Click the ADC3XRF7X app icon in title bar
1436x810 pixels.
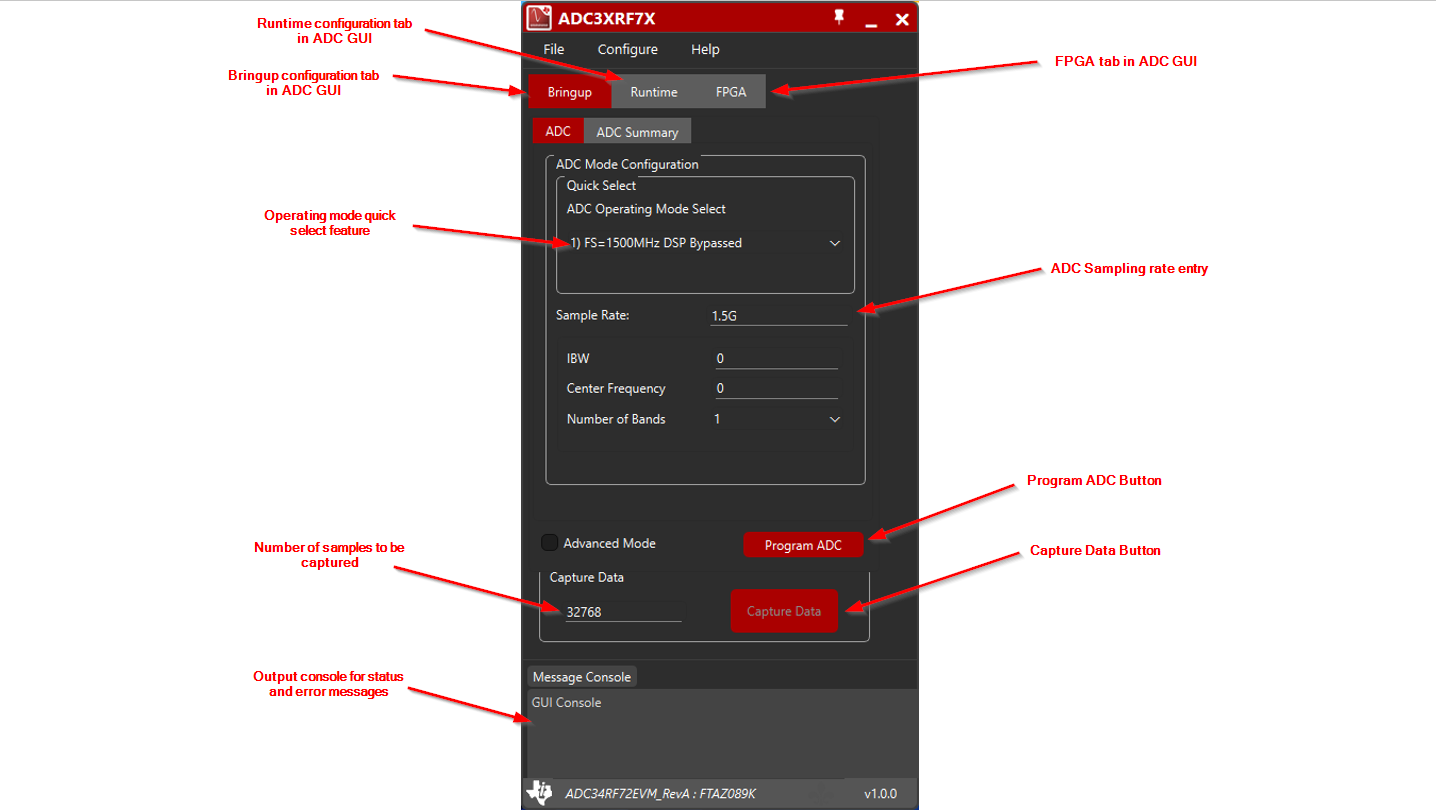pos(540,18)
